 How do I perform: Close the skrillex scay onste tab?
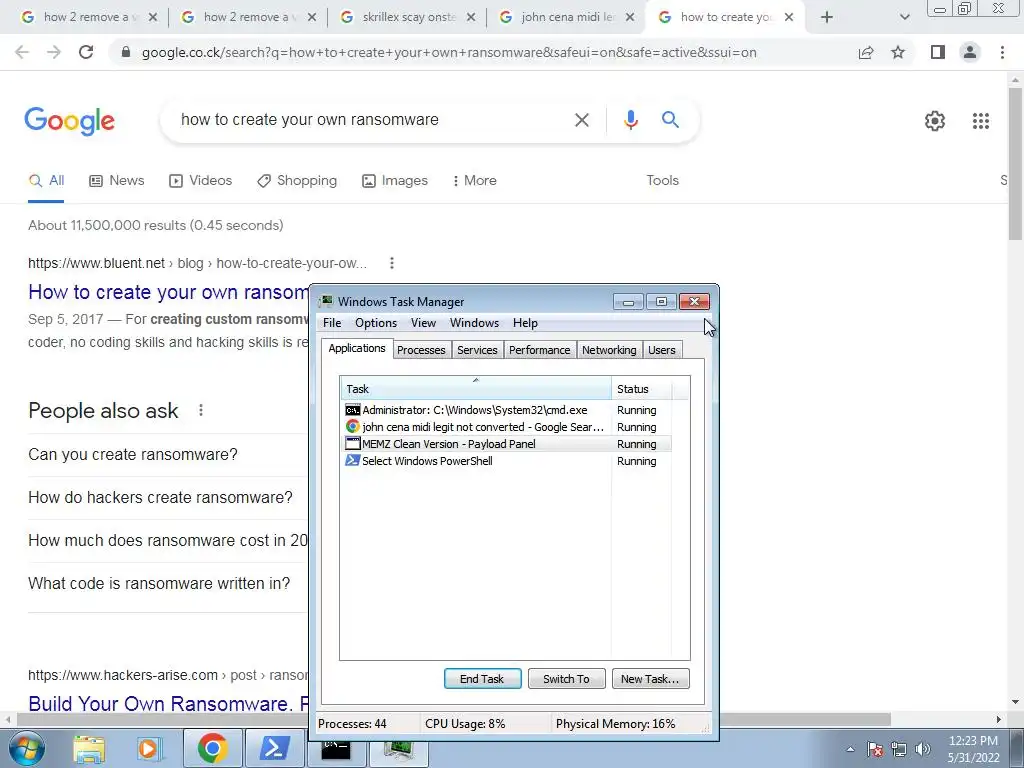(x=471, y=17)
